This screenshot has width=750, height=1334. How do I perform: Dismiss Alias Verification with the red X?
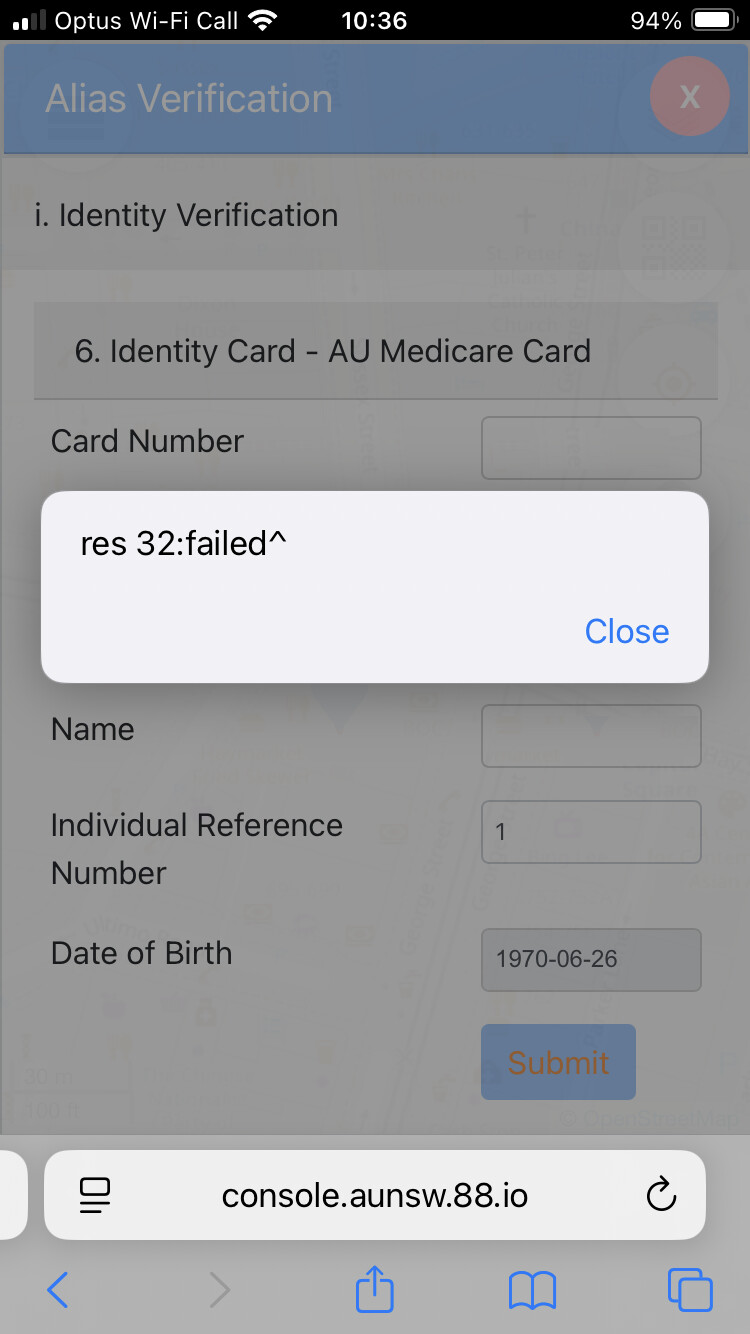click(x=689, y=96)
